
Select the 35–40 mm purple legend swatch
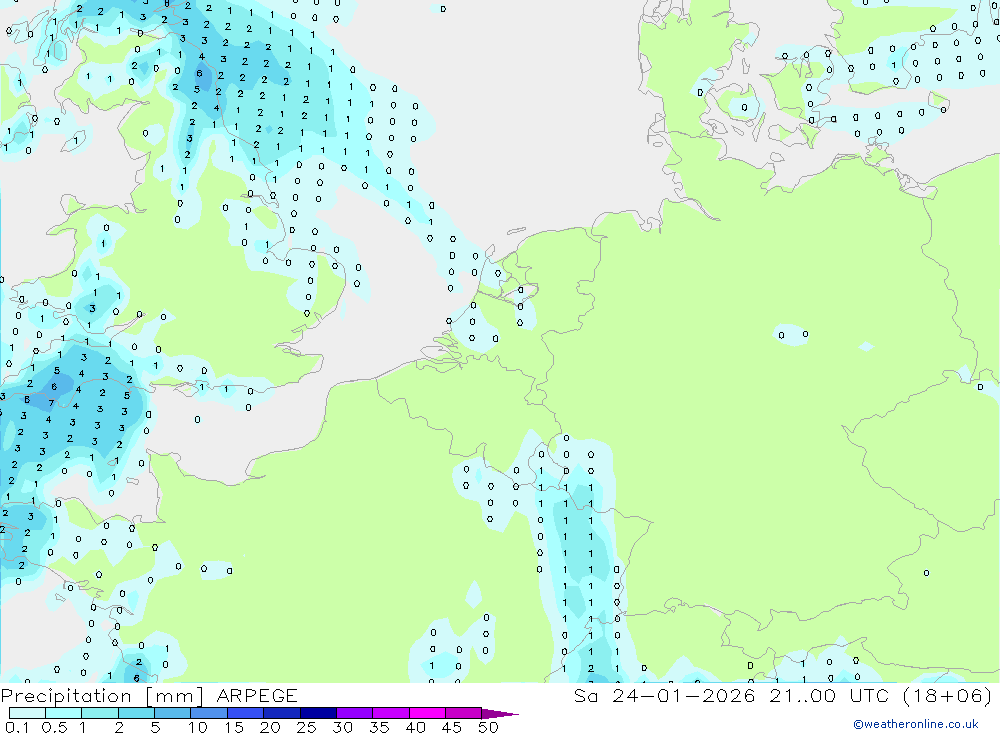[x=391, y=713]
